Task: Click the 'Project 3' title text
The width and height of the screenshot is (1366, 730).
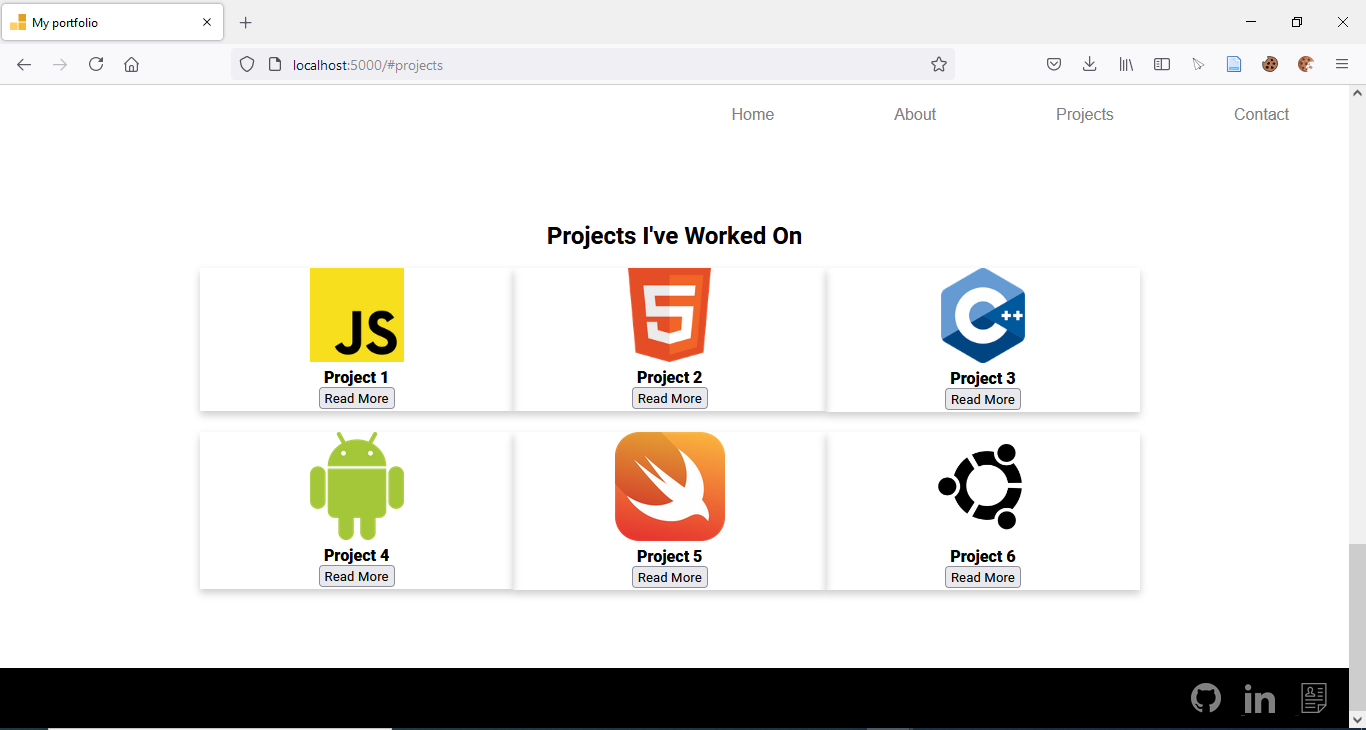Action: click(x=983, y=378)
